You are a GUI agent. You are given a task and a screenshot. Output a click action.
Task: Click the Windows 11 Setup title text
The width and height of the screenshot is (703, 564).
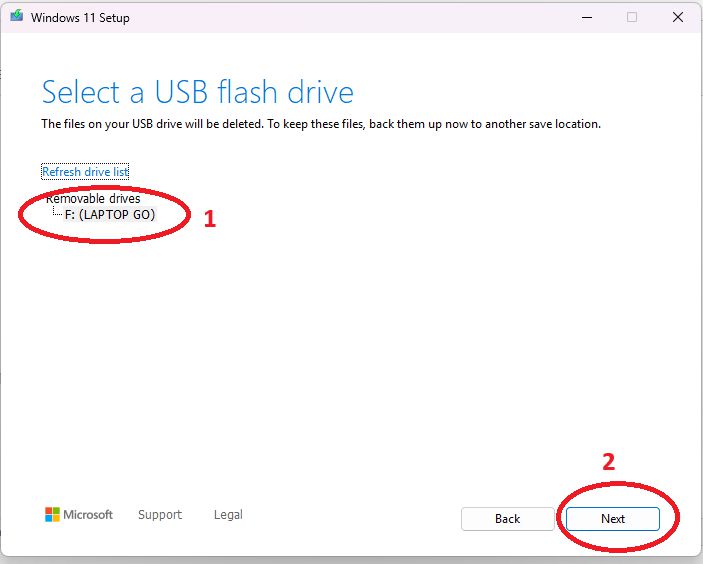pos(80,18)
